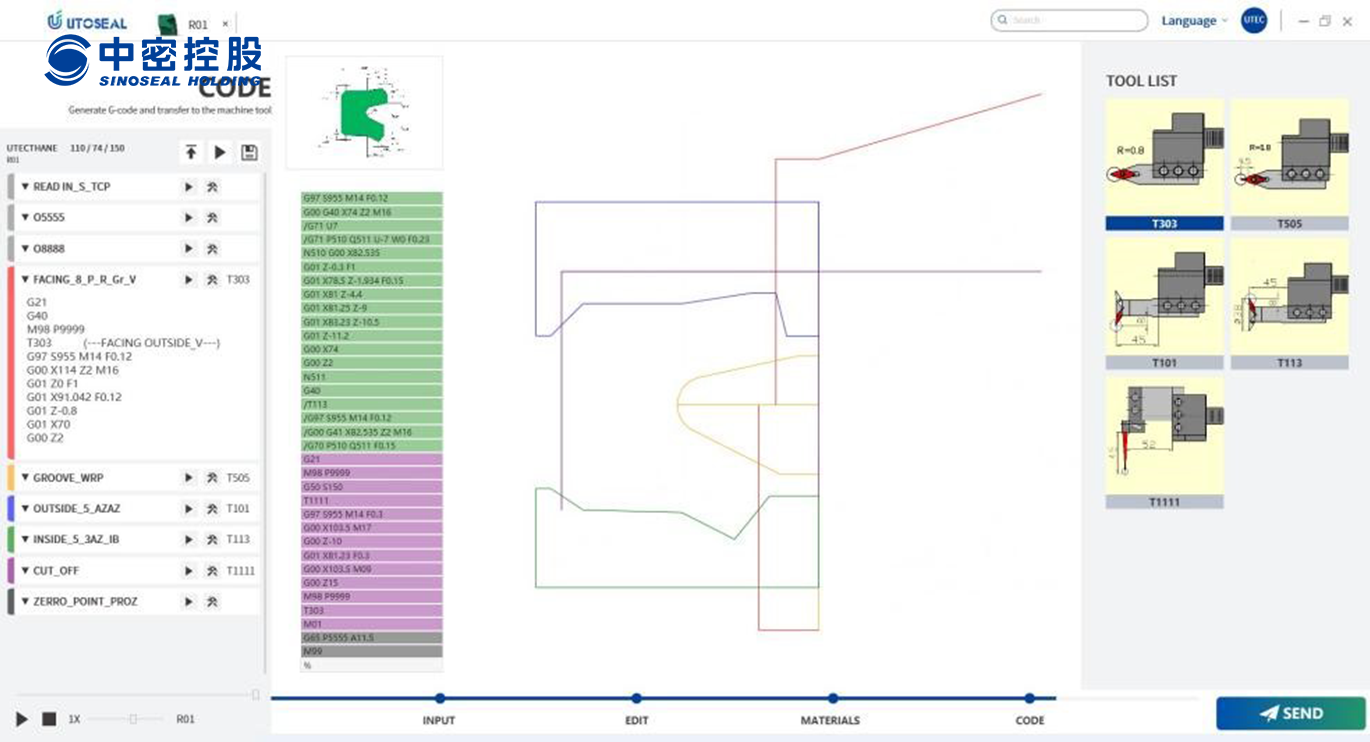
Task: Open the Language dropdown
Action: tap(1194, 21)
